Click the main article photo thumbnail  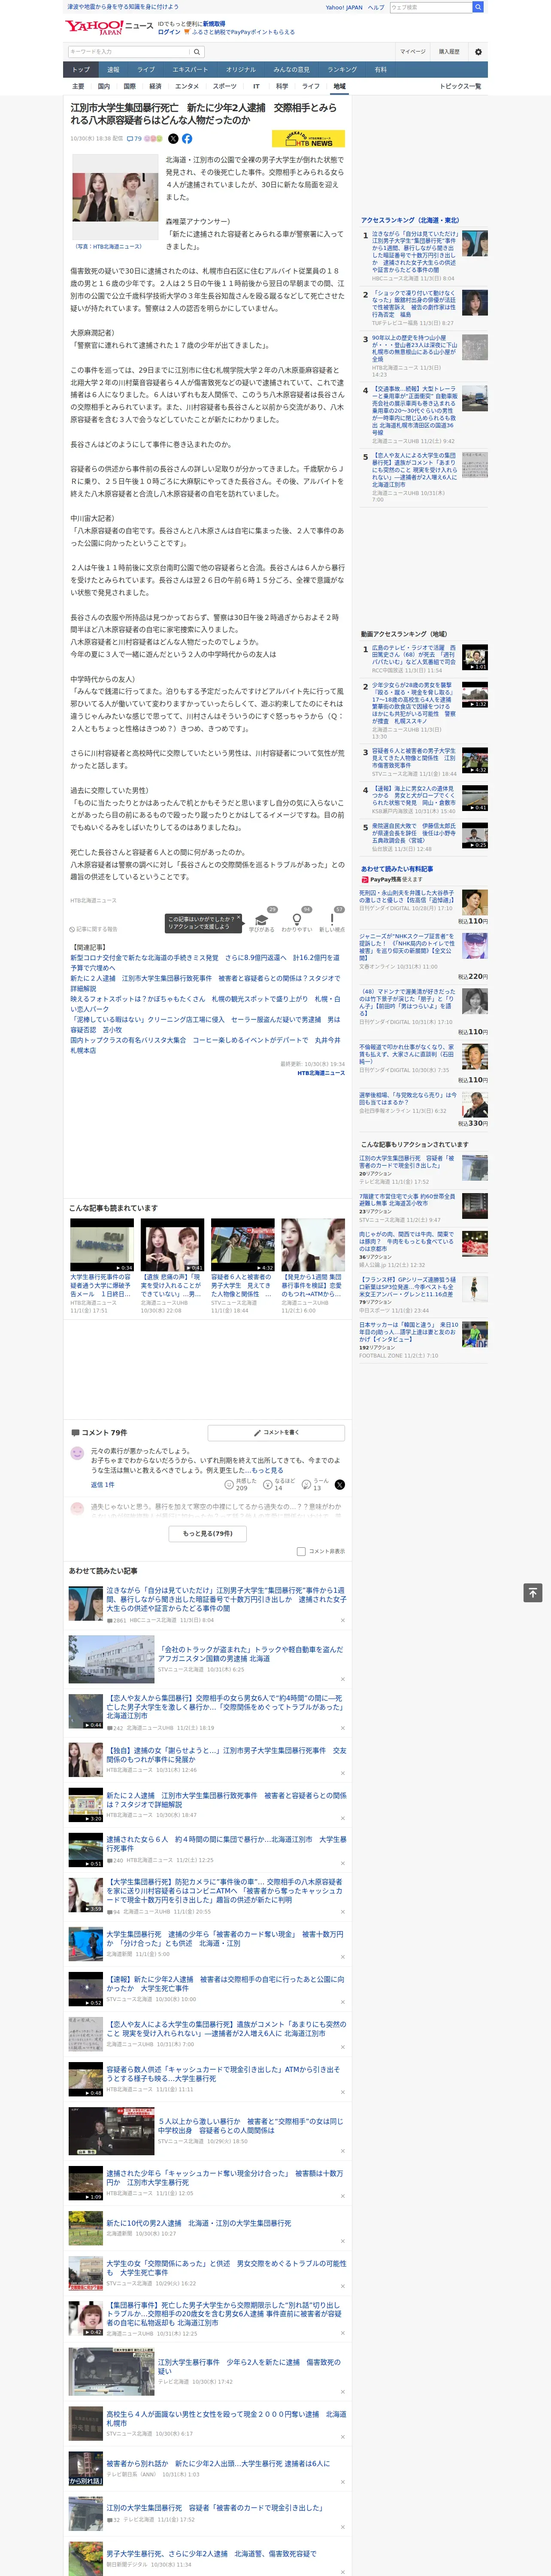coord(115,197)
